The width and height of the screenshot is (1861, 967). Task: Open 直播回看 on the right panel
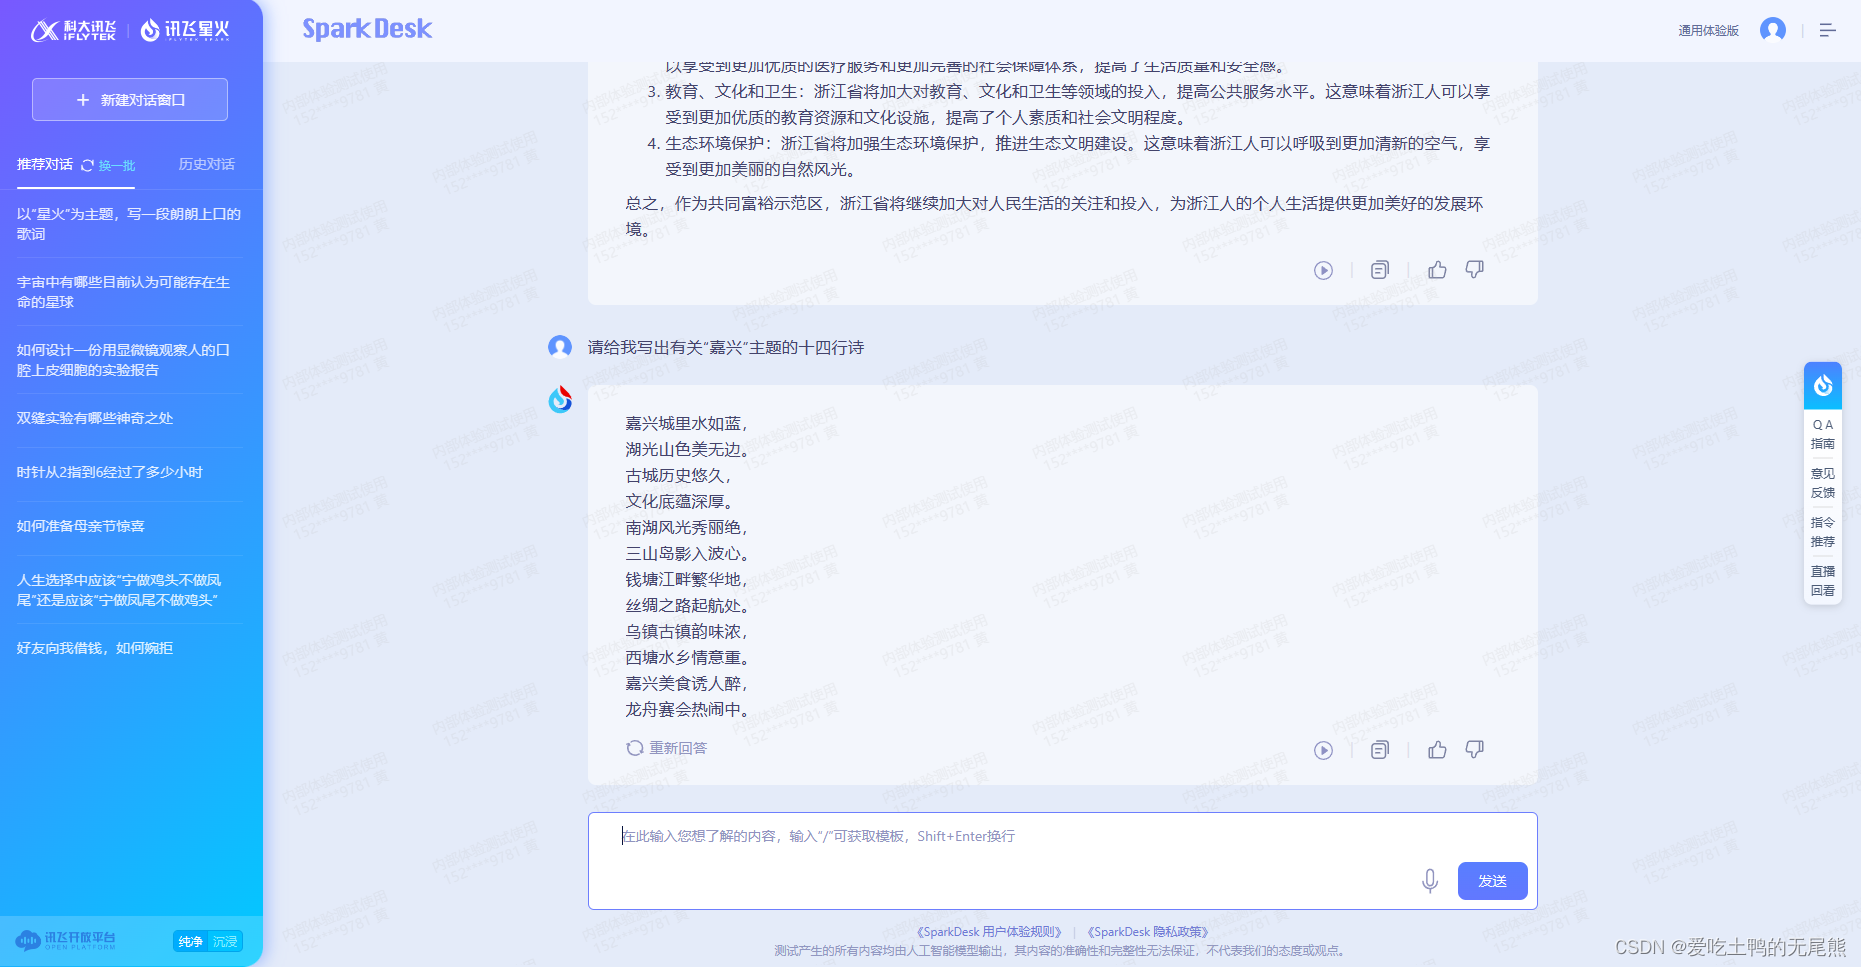(1823, 581)
